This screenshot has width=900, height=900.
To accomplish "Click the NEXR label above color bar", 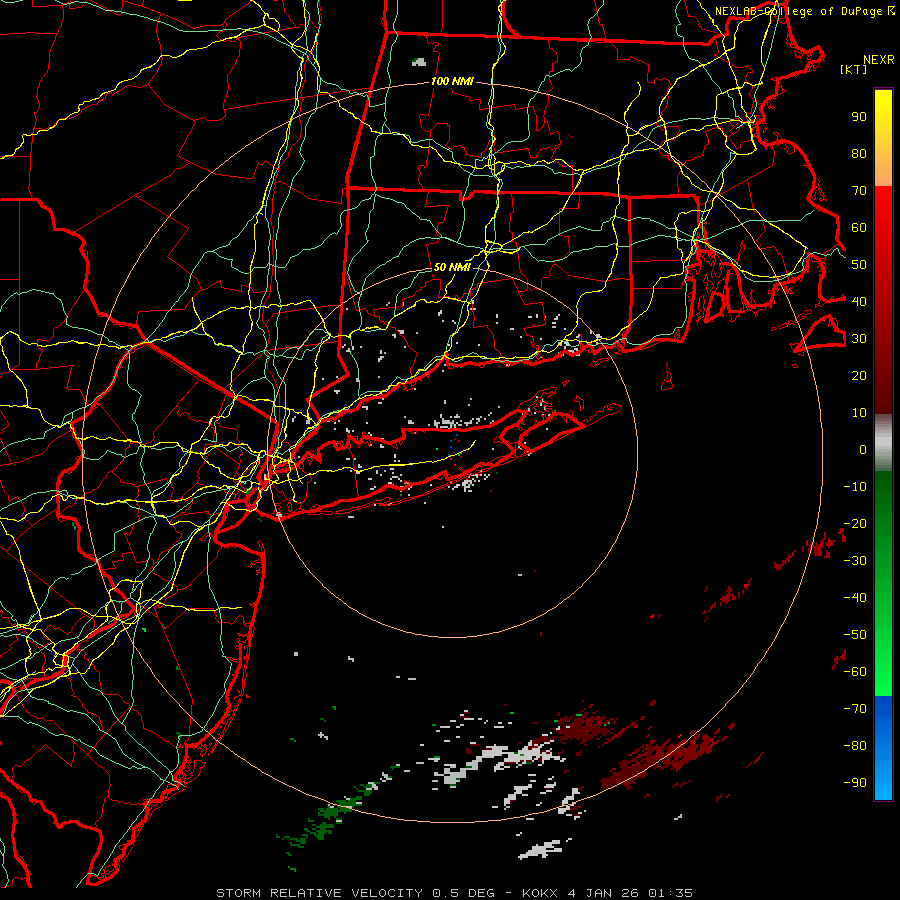I will [x=878, y=60].
